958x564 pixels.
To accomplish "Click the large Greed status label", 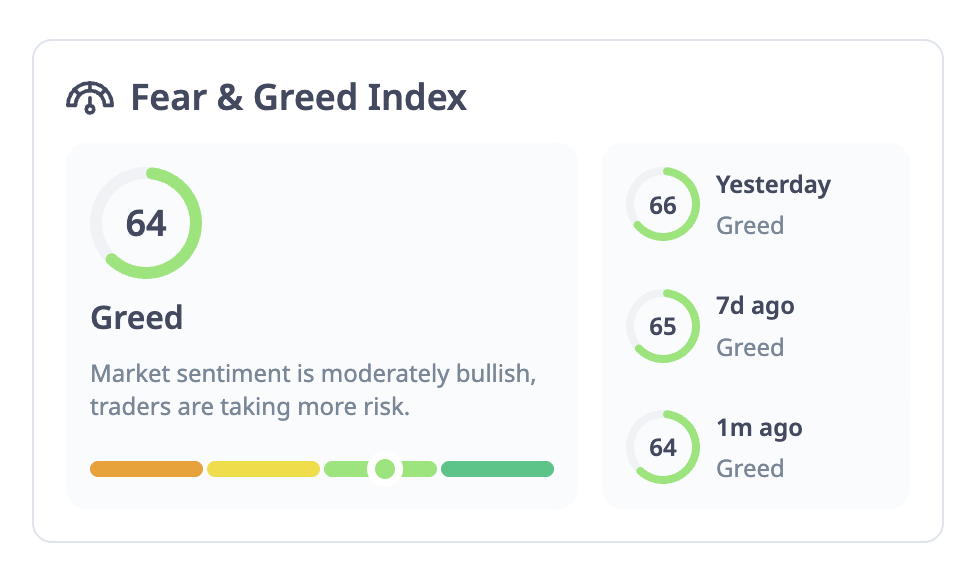I will pyautogui.click(x=137, y=318).
